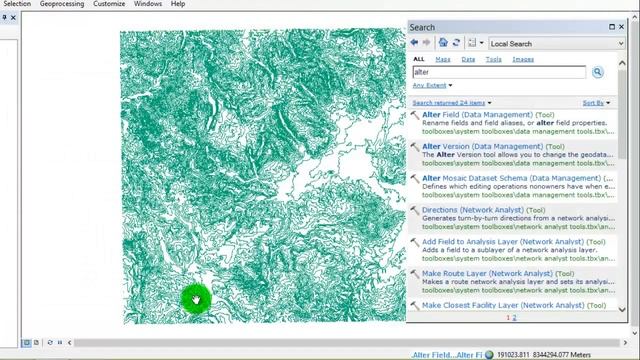Viewport: 640px width, 360px height.
Task: Open Make Closest Facility Layer link
Action: tap(503, 305)
